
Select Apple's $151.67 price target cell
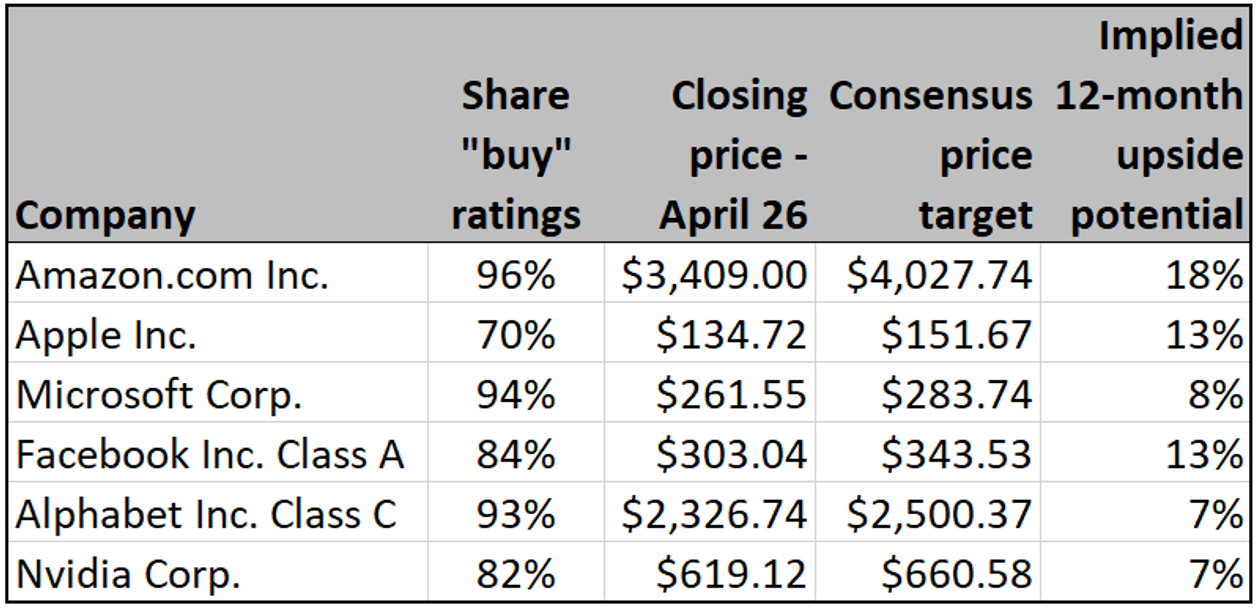click(x=956, y=335)
